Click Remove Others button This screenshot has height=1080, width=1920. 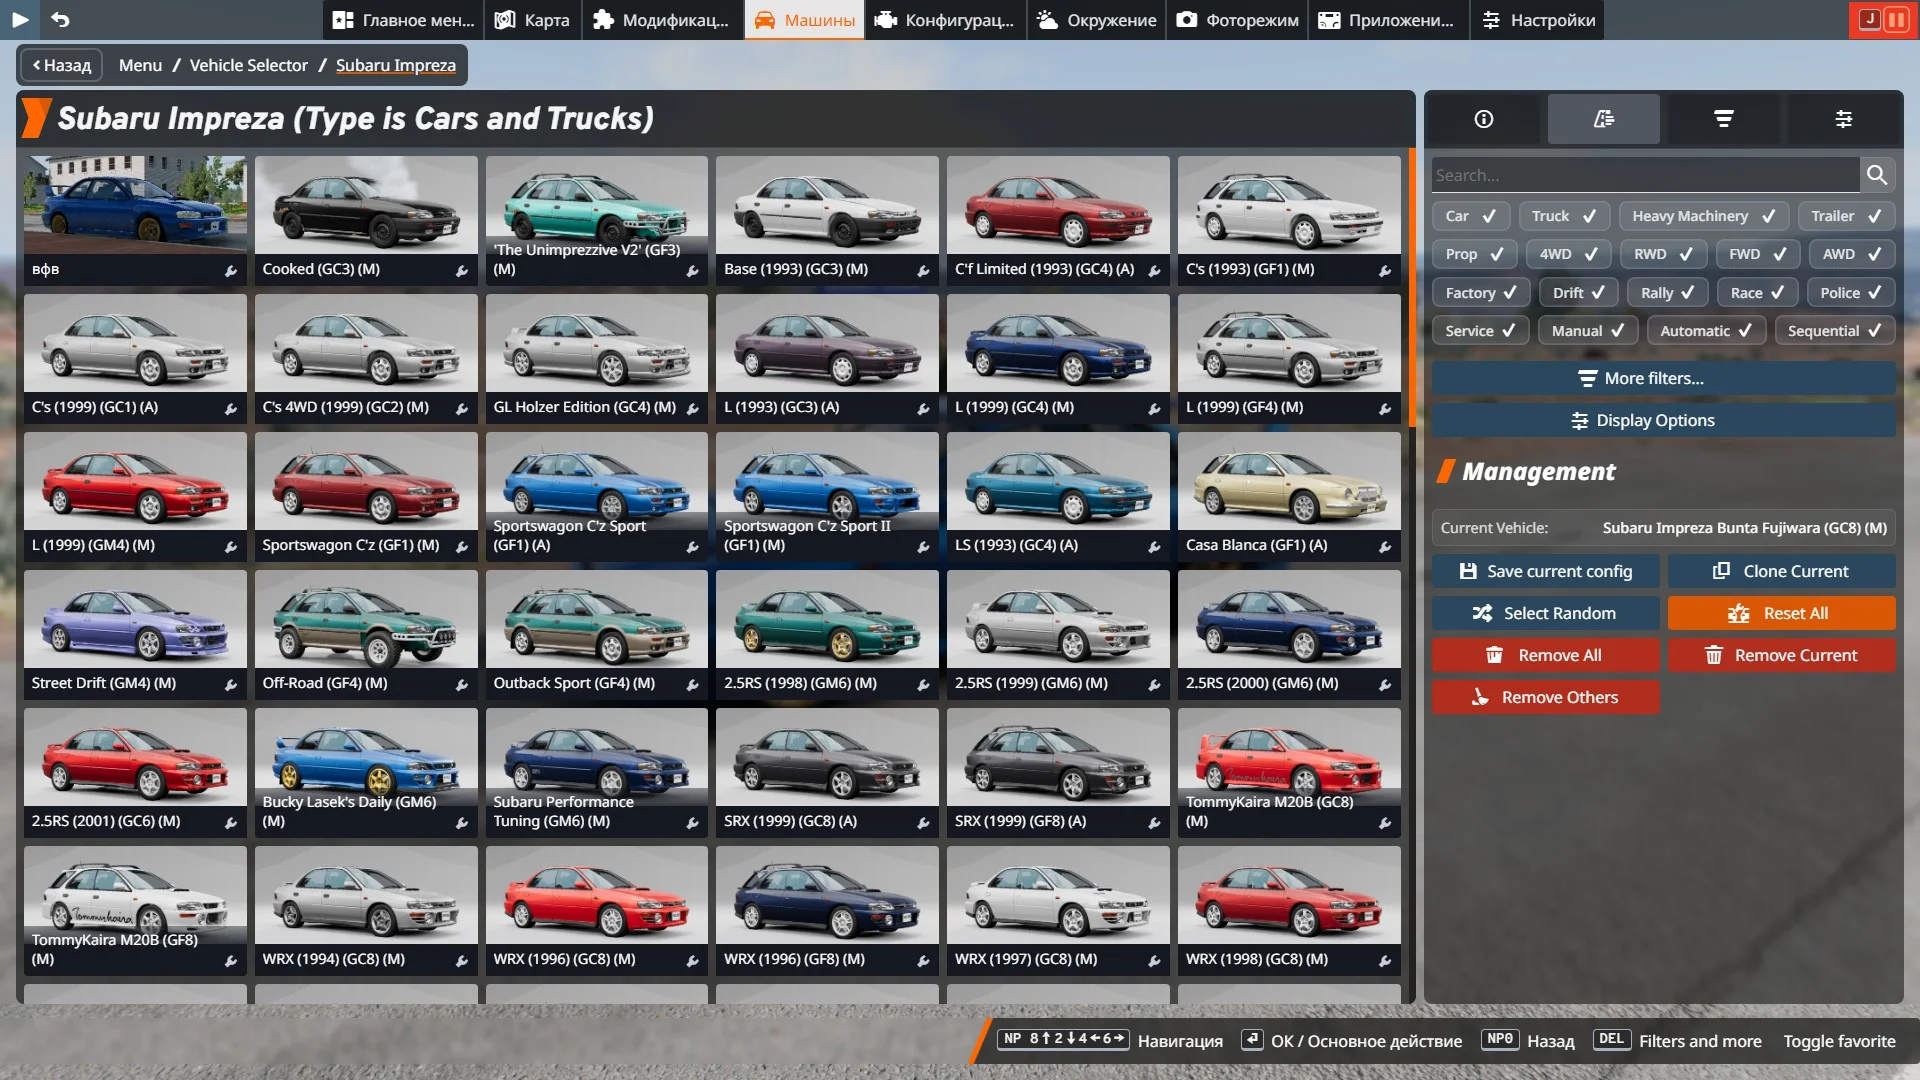pos(1545,697)
